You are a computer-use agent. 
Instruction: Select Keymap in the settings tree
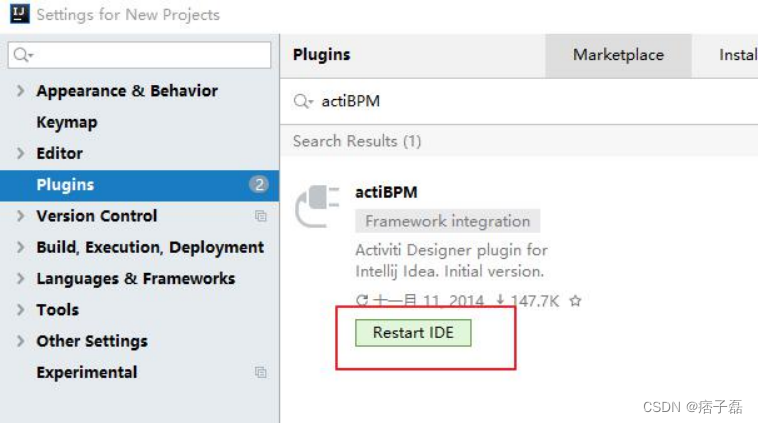pos(66,122)
